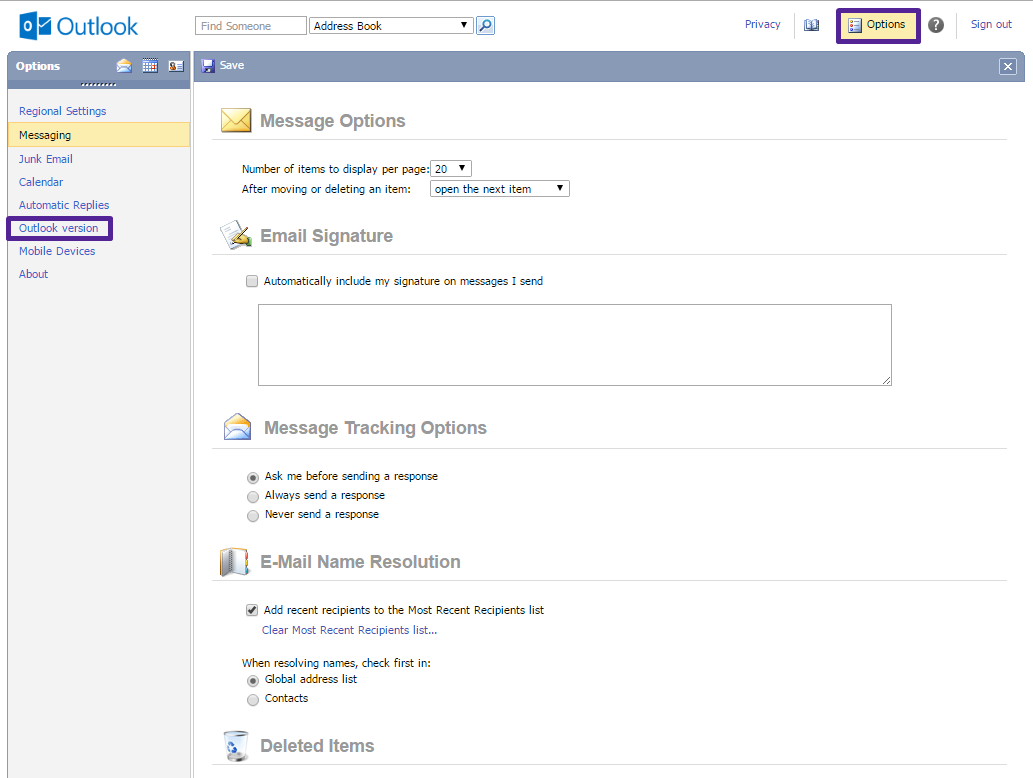Screen dimensions: 1033x778
Task: Open Calendar icon in Options header
Action: (x=150, y=66)
